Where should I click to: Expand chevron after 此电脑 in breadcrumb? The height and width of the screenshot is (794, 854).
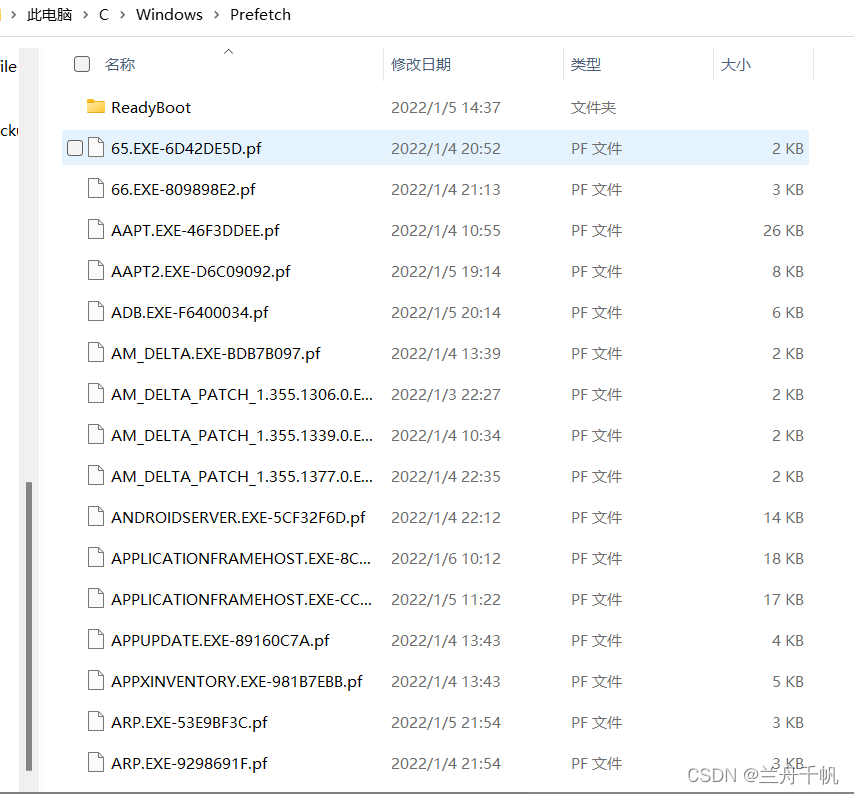(86, 15)
